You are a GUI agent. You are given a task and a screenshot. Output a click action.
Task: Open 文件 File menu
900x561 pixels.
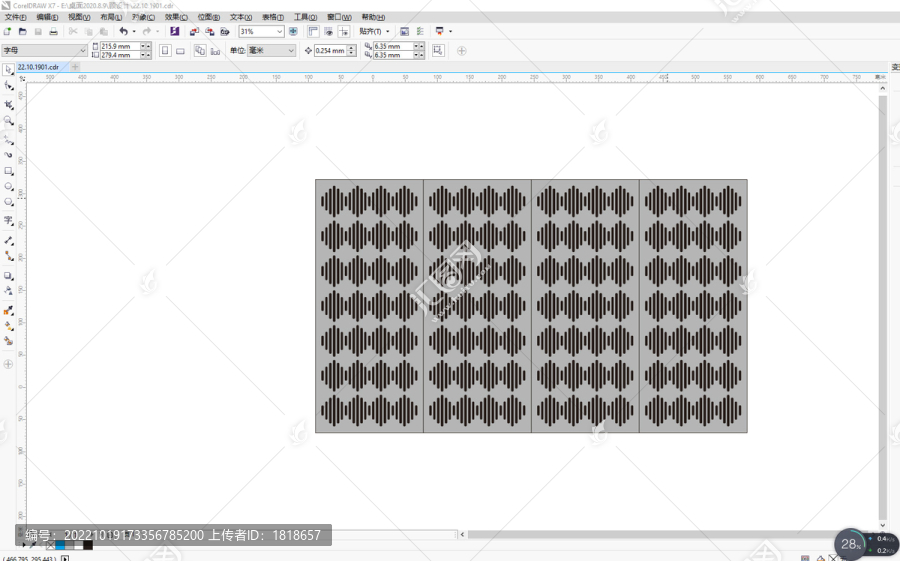(x=15, y=17)
